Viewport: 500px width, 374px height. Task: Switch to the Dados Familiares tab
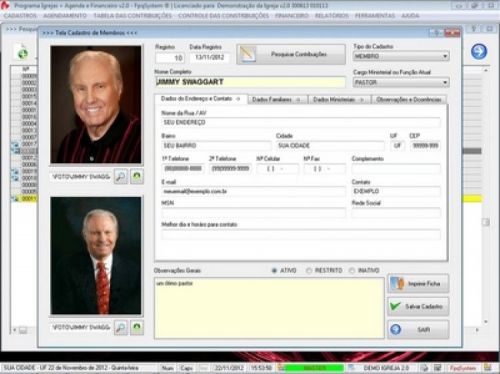pos(277,99)
